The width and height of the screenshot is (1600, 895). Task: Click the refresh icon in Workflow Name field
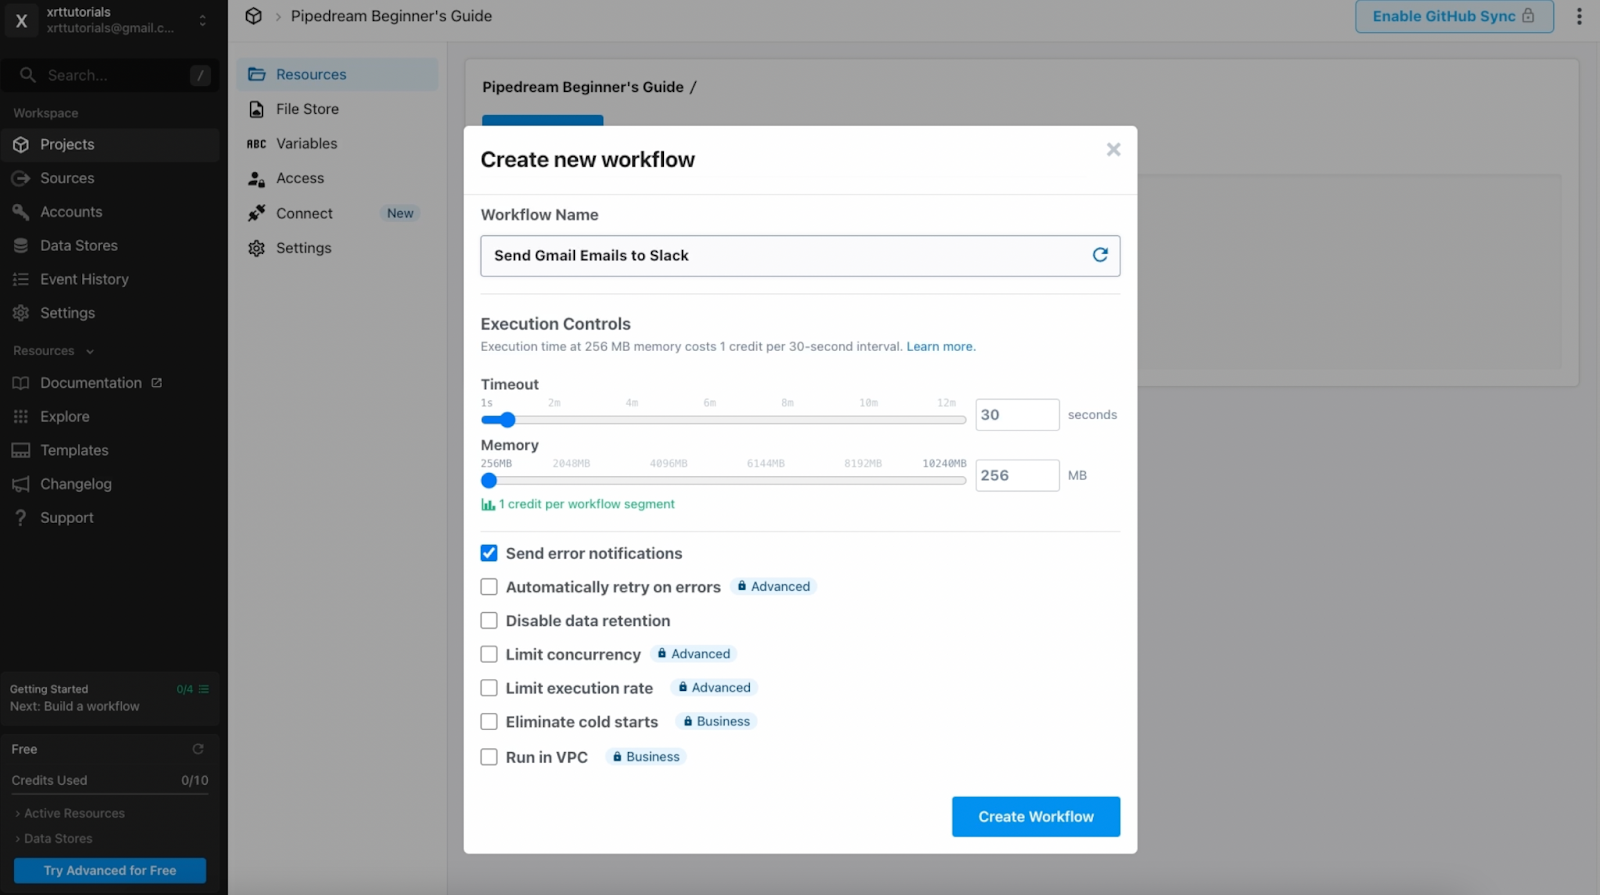point(1100,255)
